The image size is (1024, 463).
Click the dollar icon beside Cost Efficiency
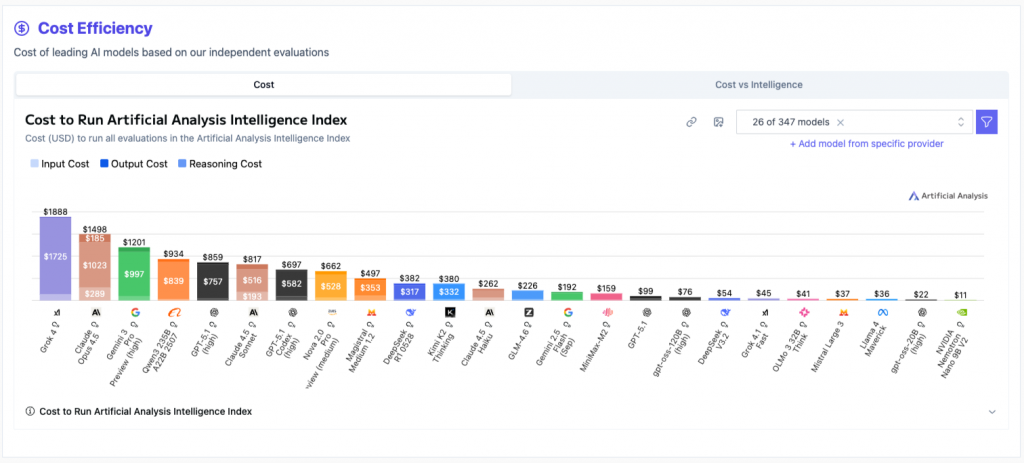pos(22,28)
